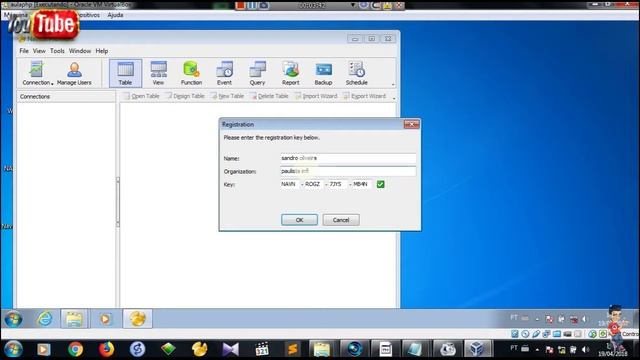Image resolution: width=640 pixels, height=360 pixels.
Task: Open the Report toolbar icon
Action: pyautogui.click(x=290, y=73)
